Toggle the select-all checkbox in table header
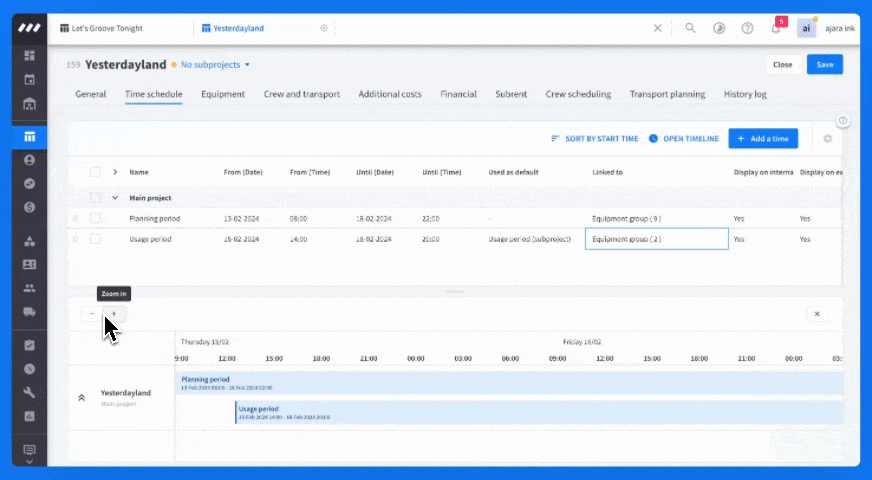 tap(95, 172)
